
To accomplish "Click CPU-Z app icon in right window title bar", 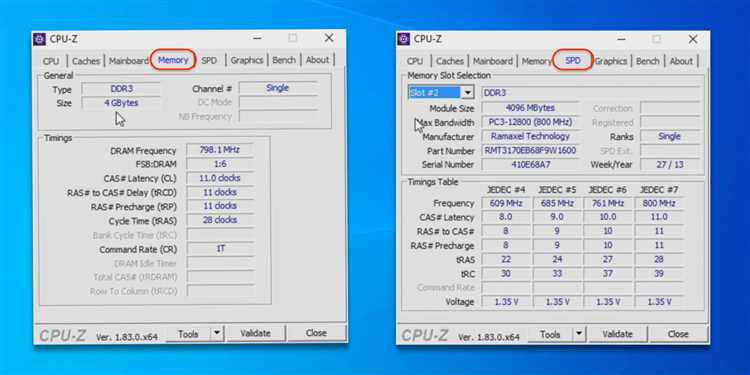I will (x=404, y=39).
